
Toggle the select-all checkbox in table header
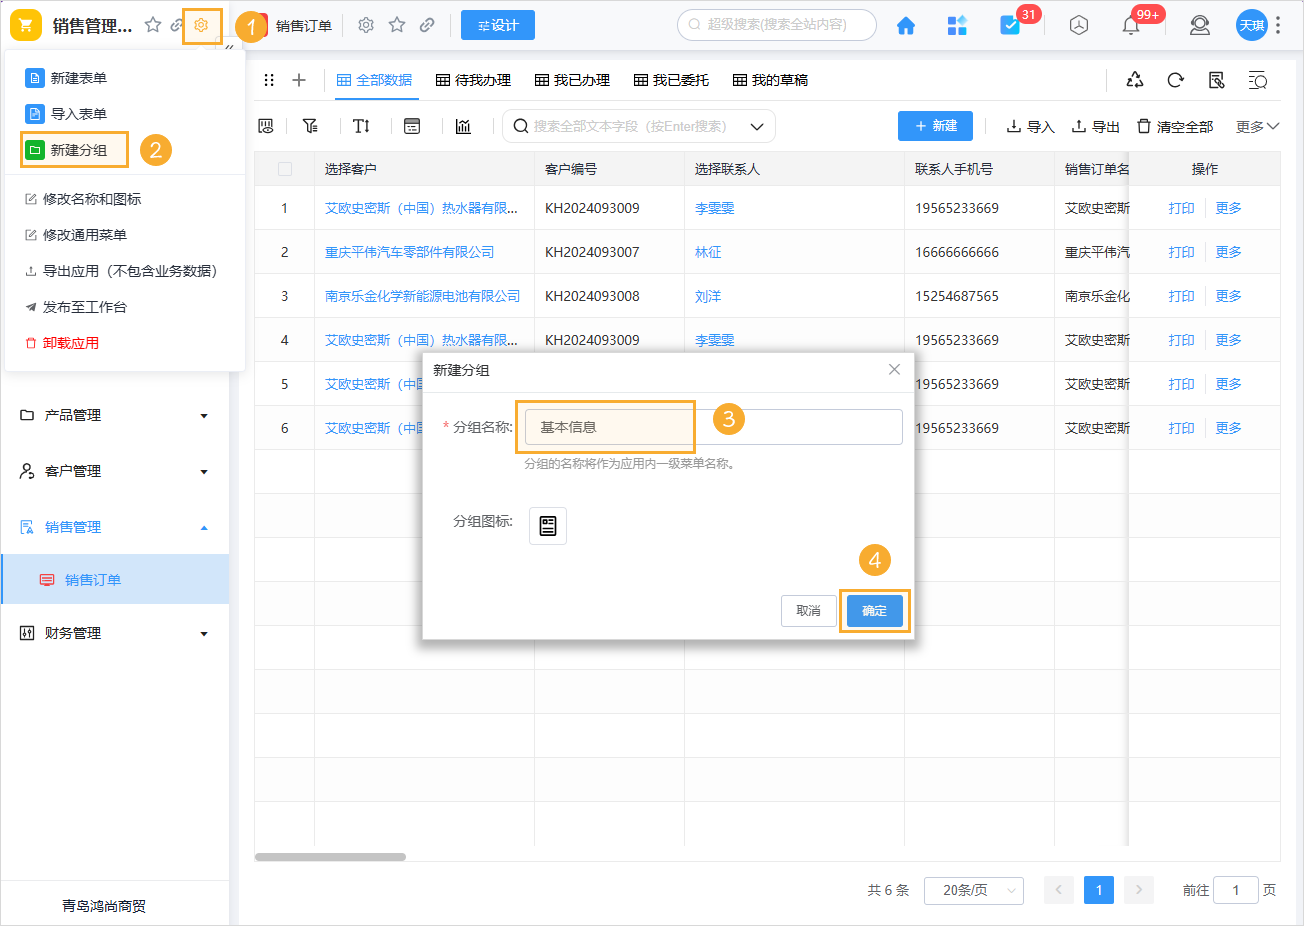click(x=285, y=169)
